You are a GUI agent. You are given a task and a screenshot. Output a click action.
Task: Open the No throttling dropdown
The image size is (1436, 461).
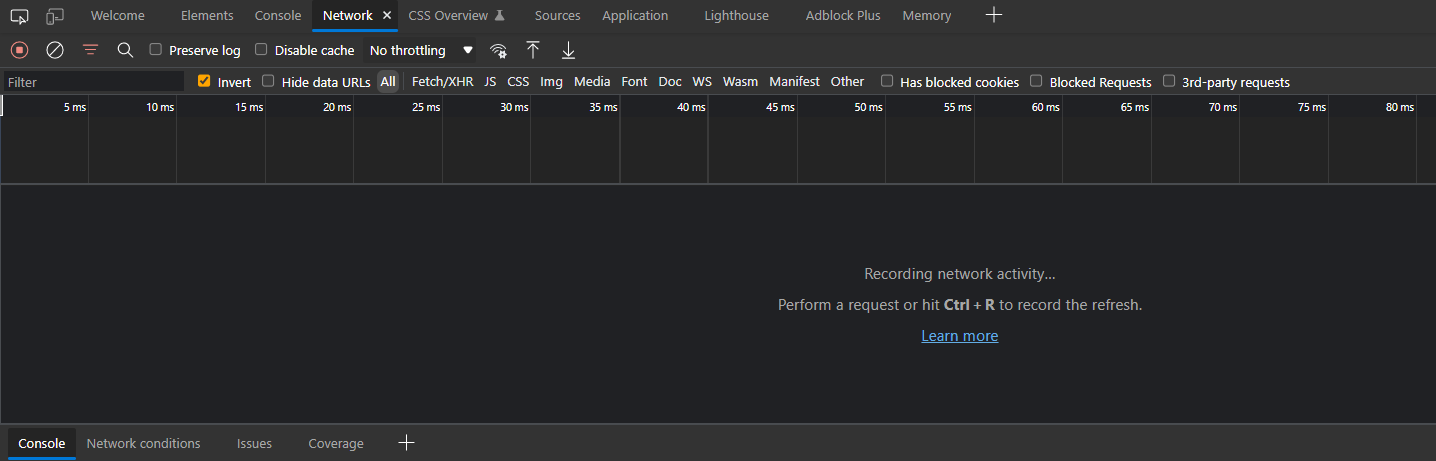click(x=420, y=50)
